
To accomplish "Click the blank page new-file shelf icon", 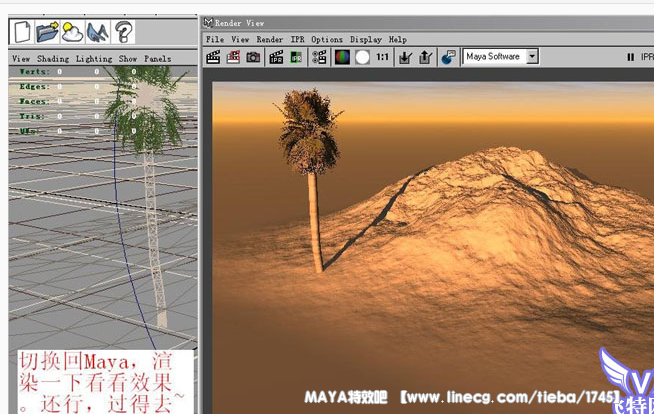I will point(22,32).
